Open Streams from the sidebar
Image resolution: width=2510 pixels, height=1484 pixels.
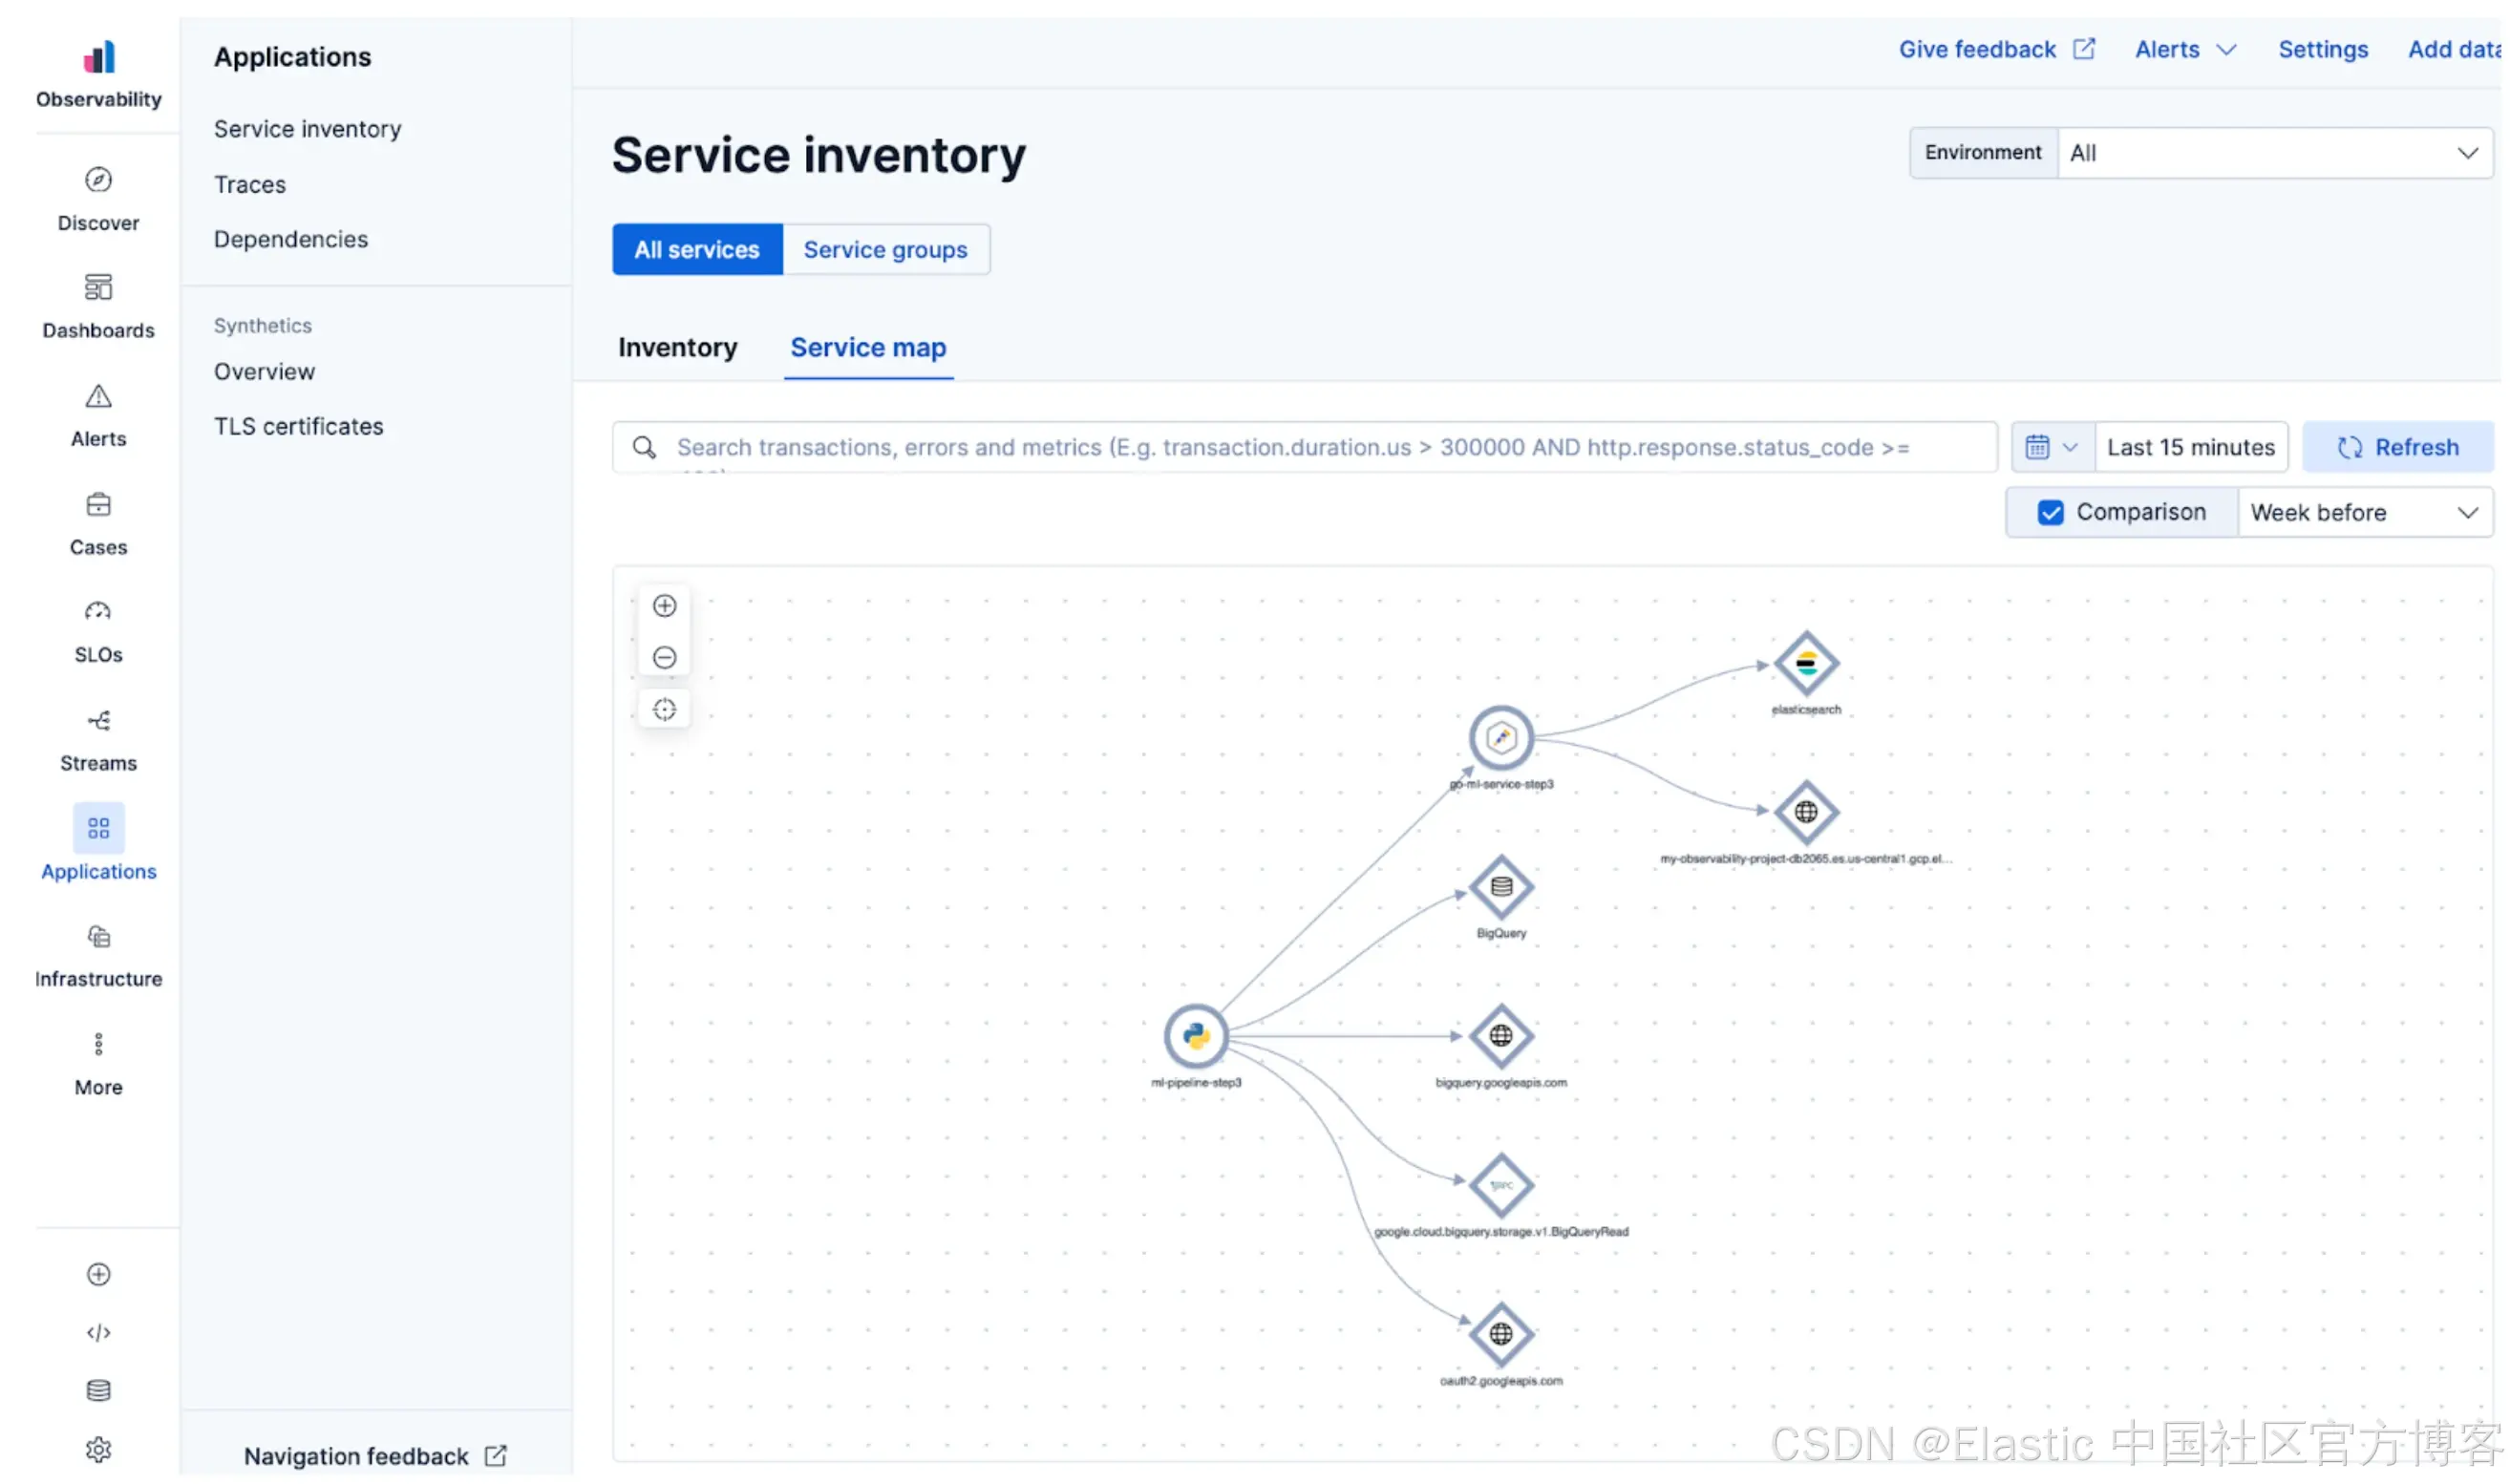click(98, 739)
